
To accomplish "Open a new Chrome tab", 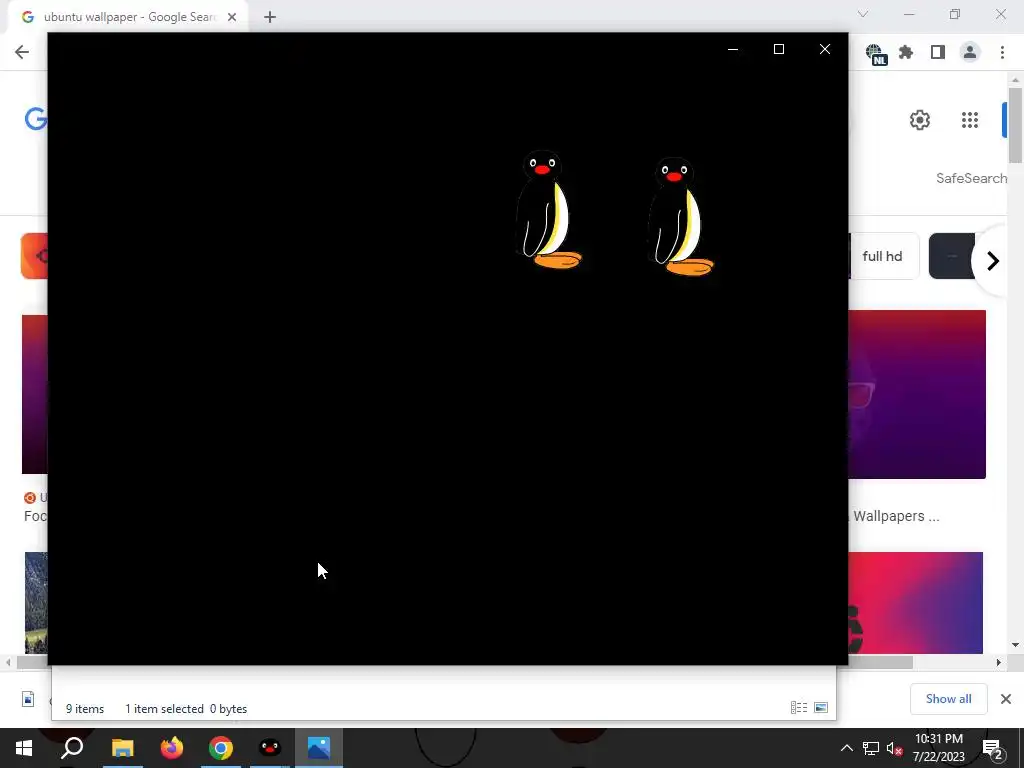I will pyautogui.click(x=270, y=17).
